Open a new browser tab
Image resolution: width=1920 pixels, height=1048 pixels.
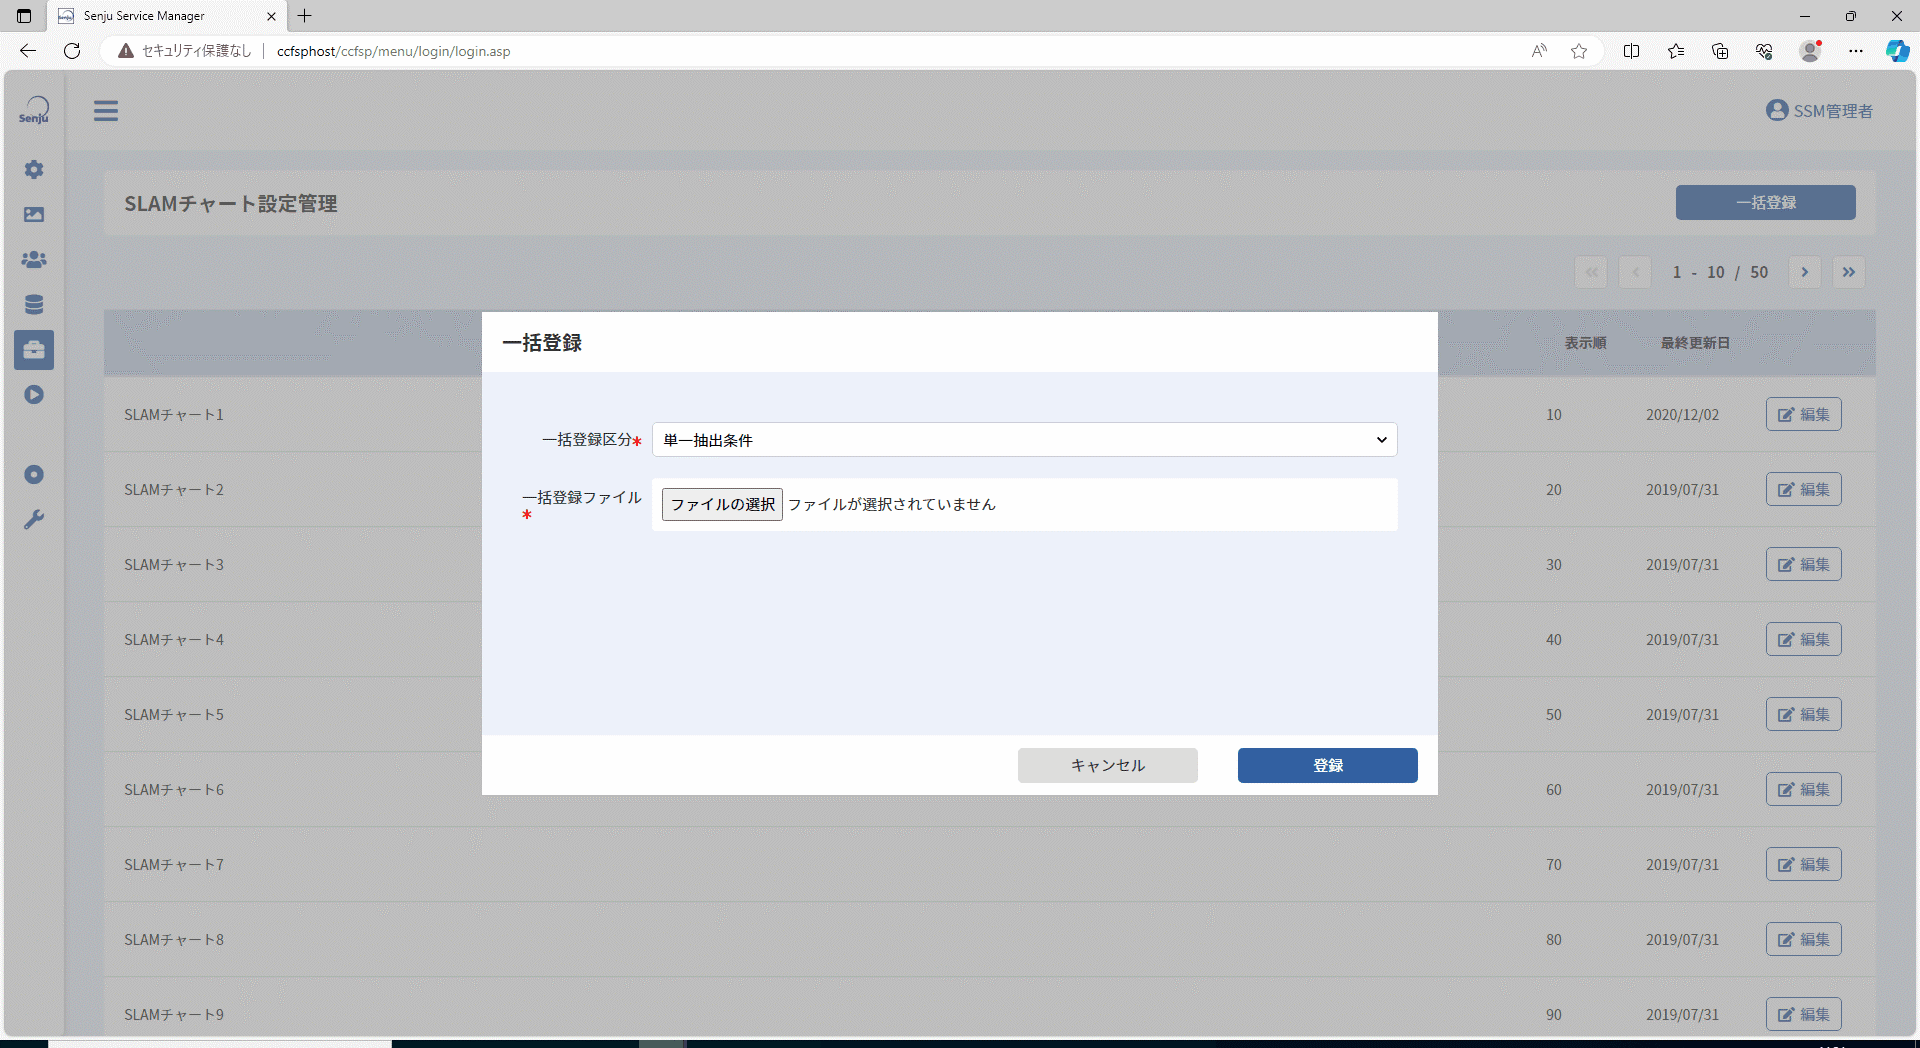305,16
